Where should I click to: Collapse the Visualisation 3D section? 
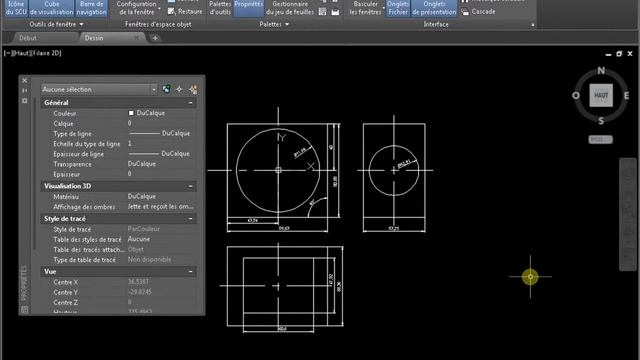tap(190, 186)
